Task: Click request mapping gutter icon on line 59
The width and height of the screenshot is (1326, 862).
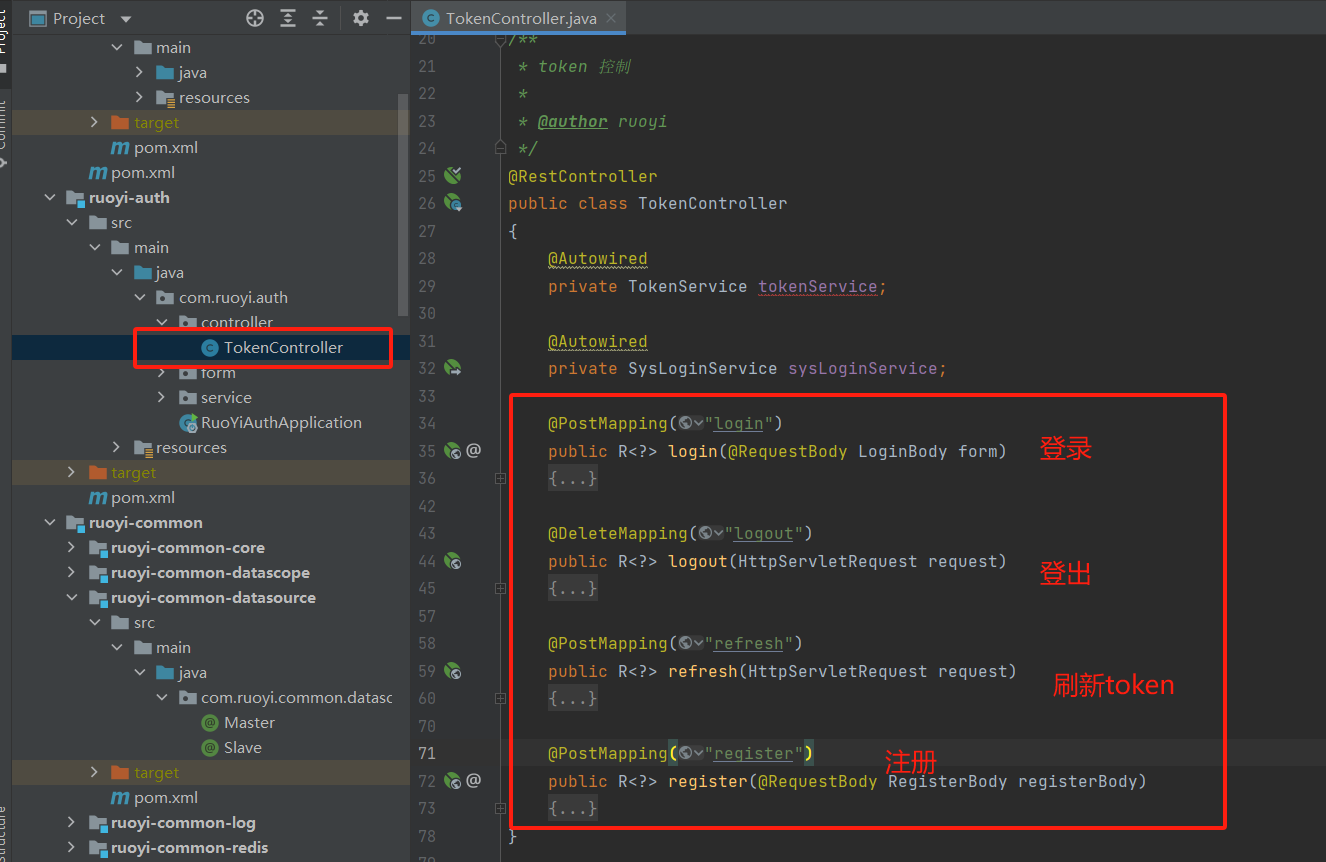Action: 453,671
